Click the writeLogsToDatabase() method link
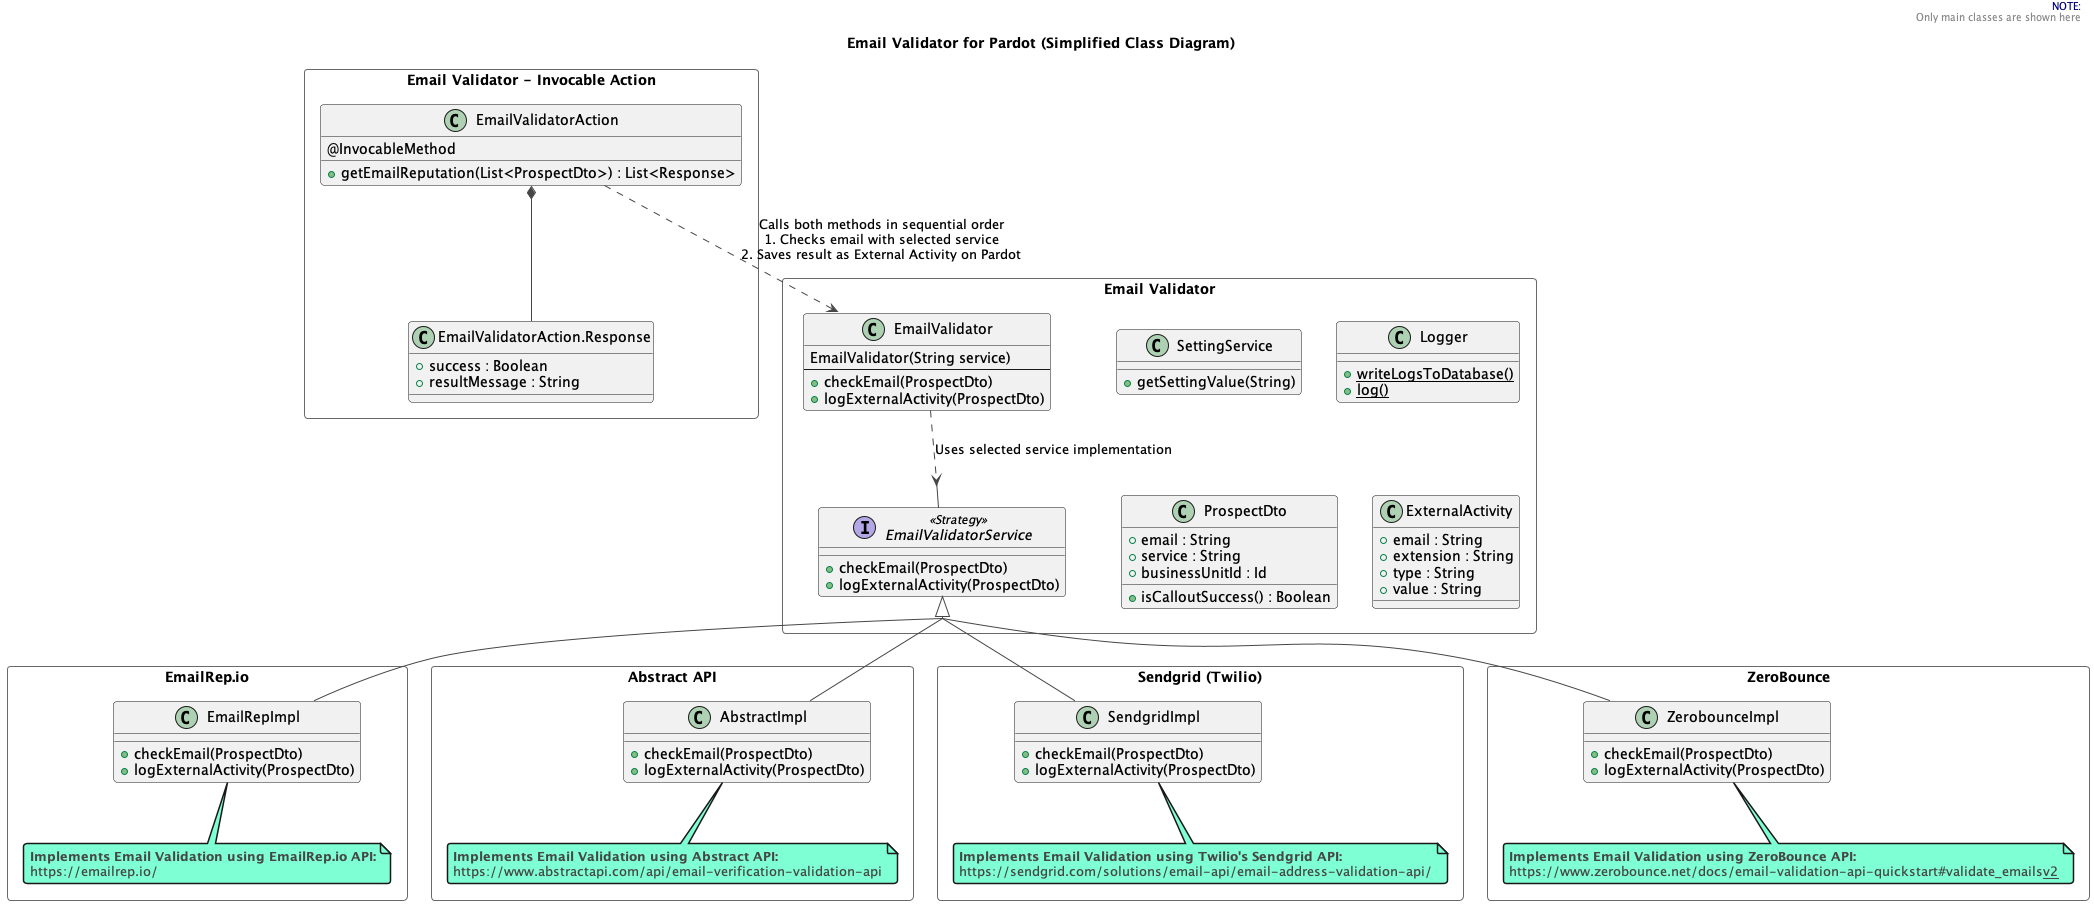This screenshot has height=905, width=2094. [x=1434, y=374]
